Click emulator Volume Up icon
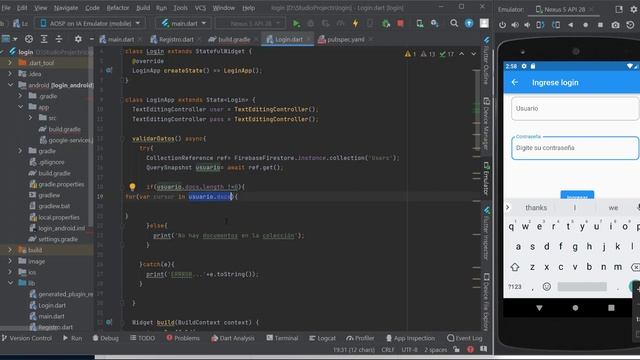 [515, 25]
